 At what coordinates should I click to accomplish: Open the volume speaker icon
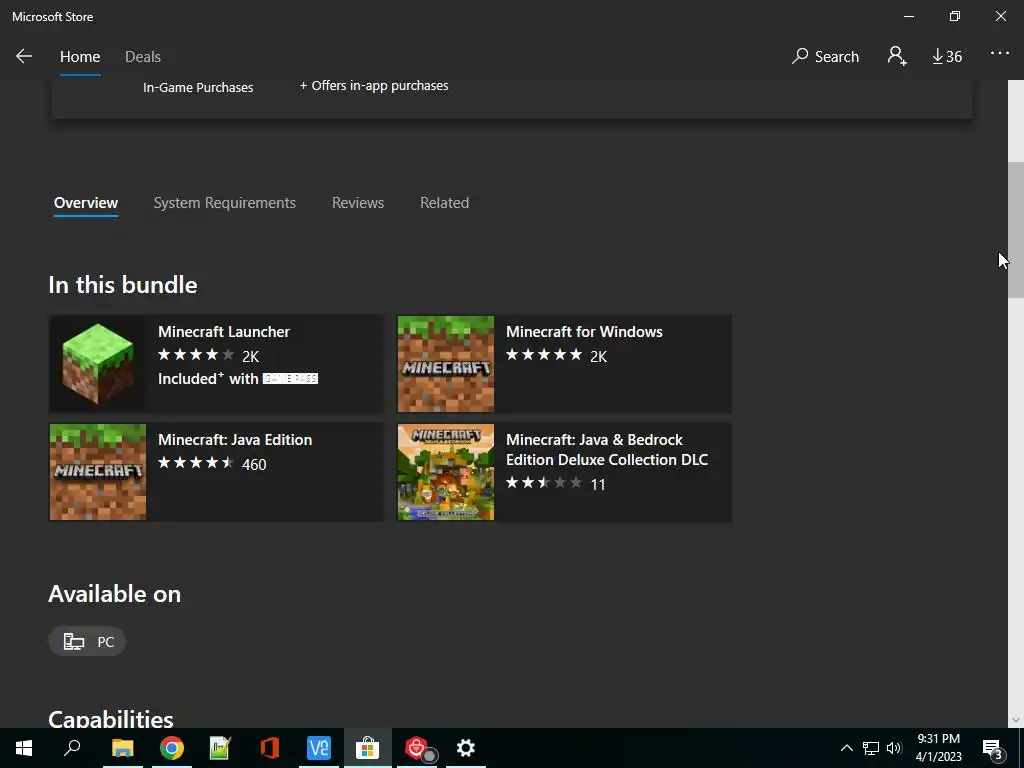coord(894,748)
